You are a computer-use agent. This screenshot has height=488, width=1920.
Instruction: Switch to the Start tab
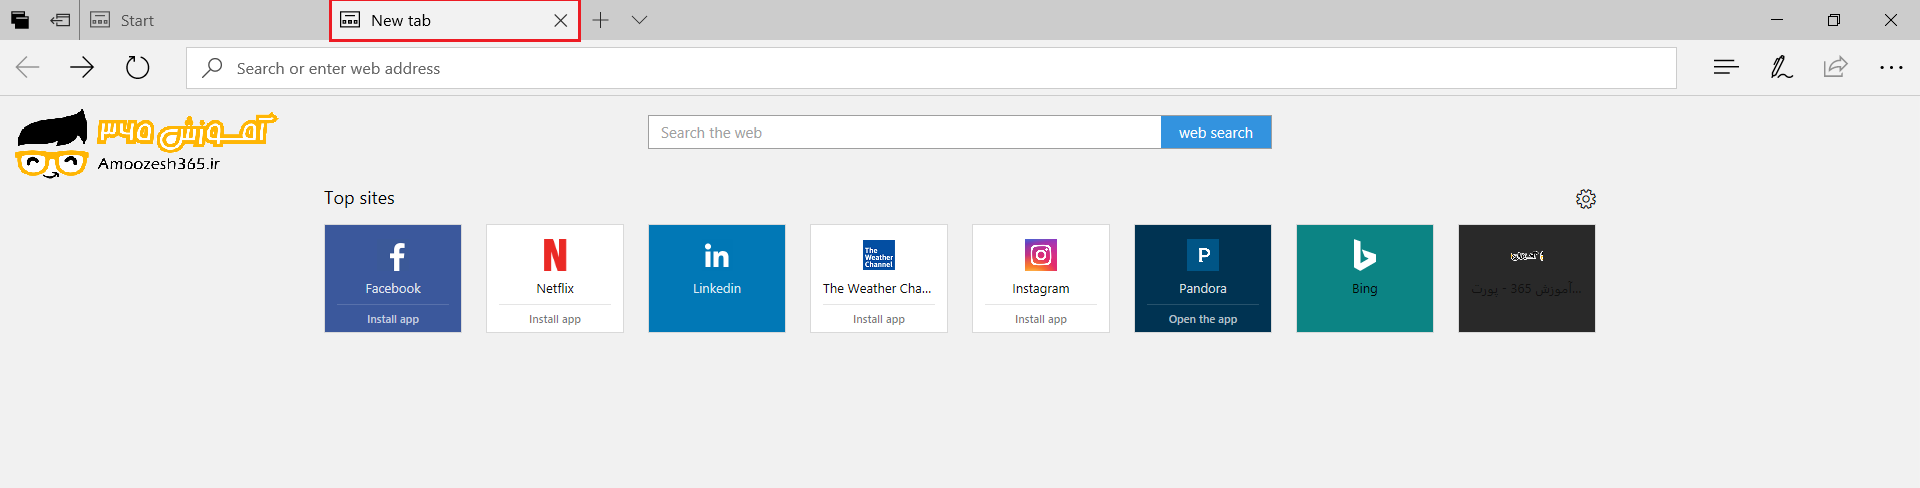click(205, 20)
